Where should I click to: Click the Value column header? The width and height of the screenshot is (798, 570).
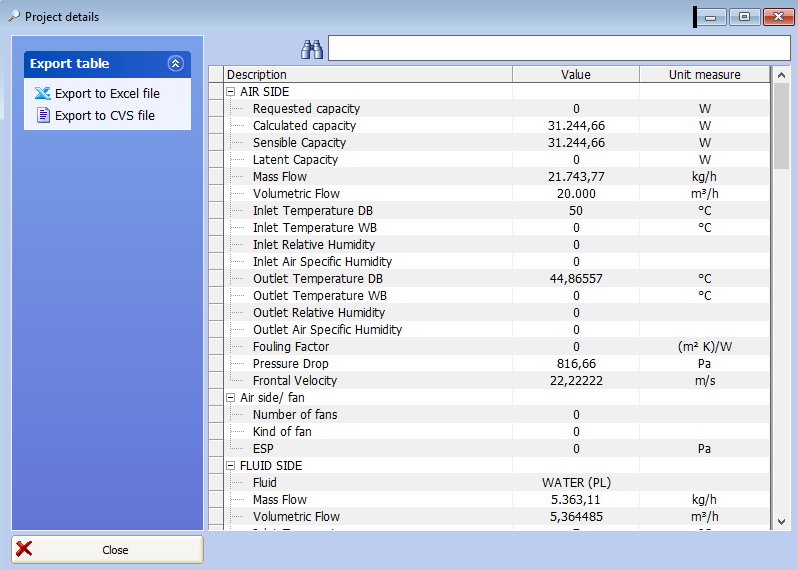click(576, 74)
